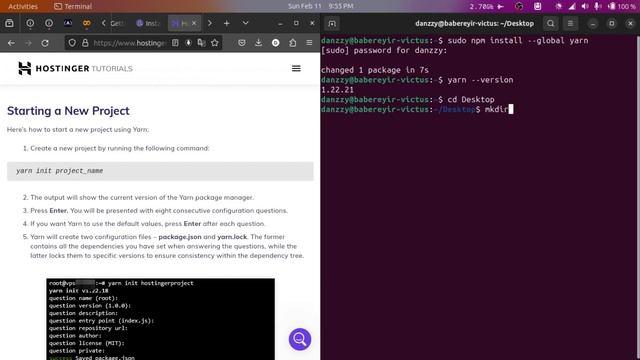Image resolution: width=640 pixels, height=360 pixels.
Task: Click the network speed indicator in top bar
Action: coord(486,7)
